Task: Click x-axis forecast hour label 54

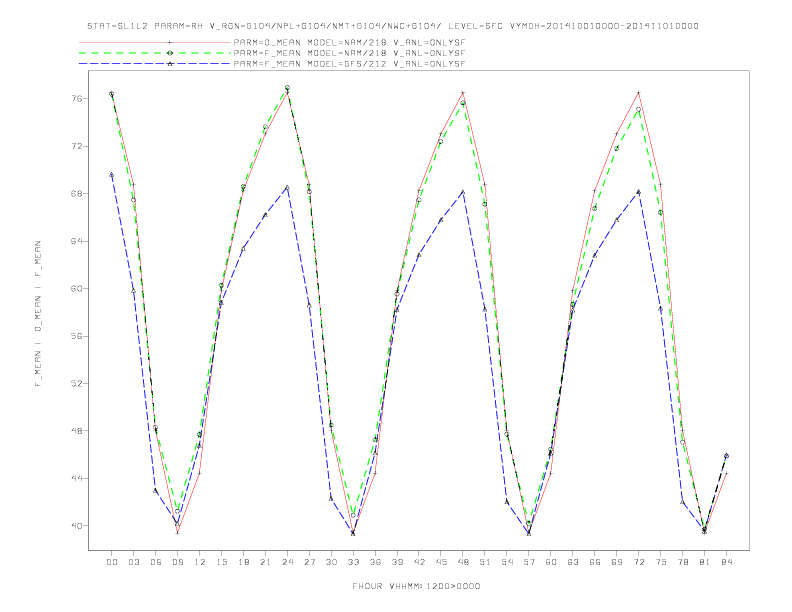Action: tap(507, 562)
